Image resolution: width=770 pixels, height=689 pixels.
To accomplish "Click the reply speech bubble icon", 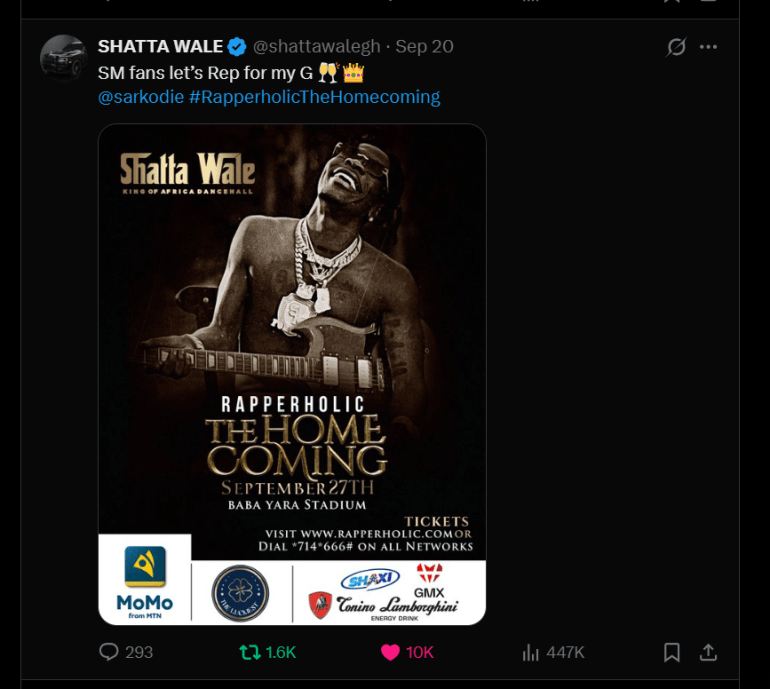I will pos(109,652).
